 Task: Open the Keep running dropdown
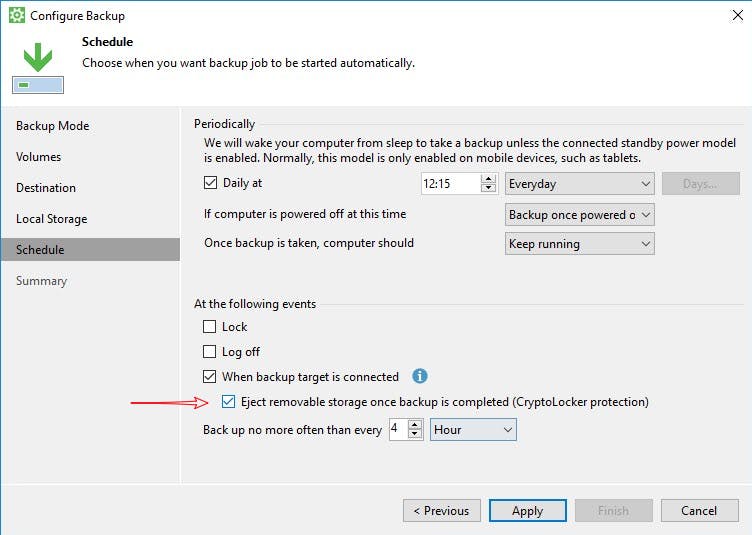[580, 244]
